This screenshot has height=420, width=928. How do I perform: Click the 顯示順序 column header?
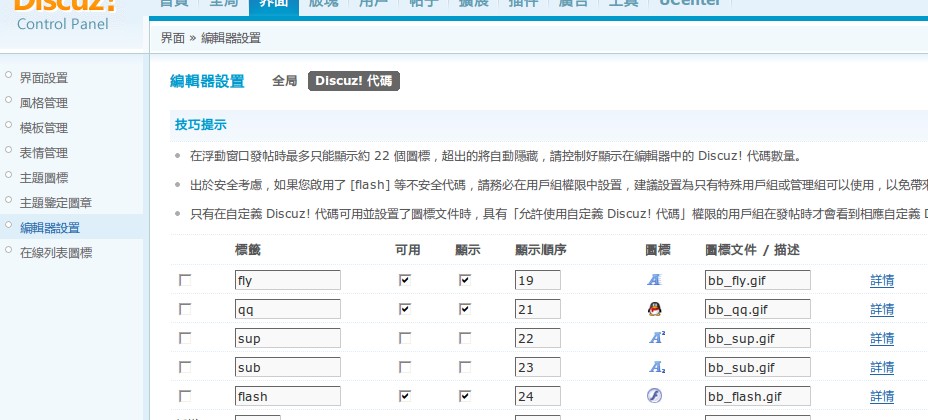(x=540, y=250)
